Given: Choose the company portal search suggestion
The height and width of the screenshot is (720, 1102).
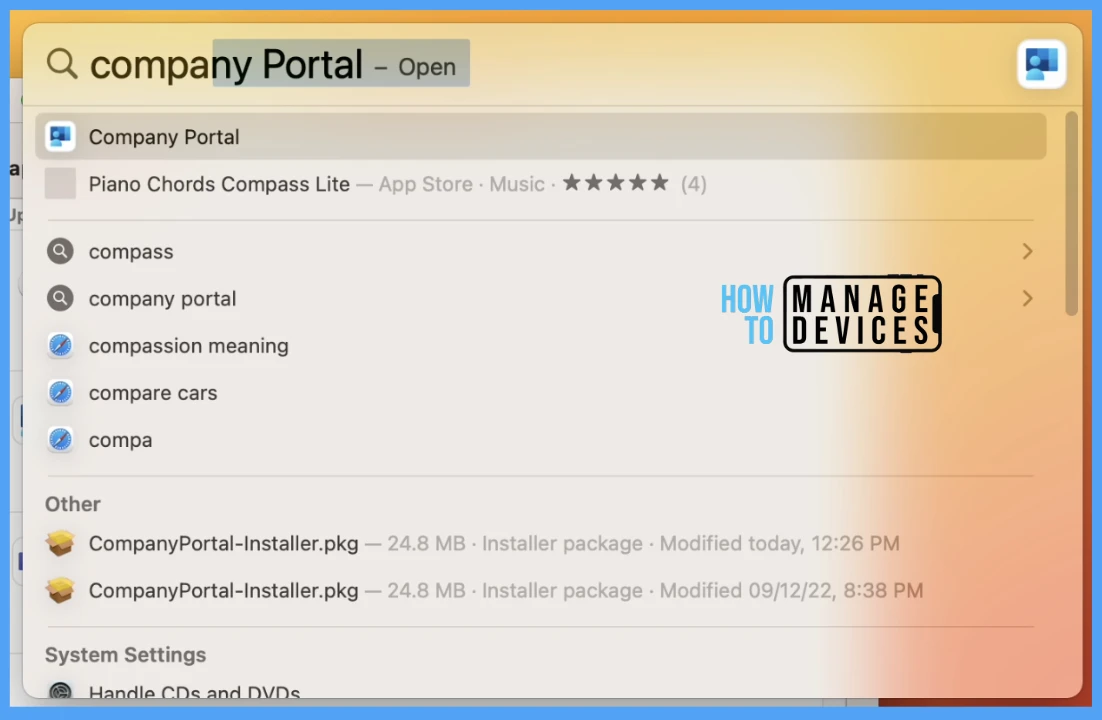Looking at the screenshot, I should pyautogui.click(x=540, y=298).
